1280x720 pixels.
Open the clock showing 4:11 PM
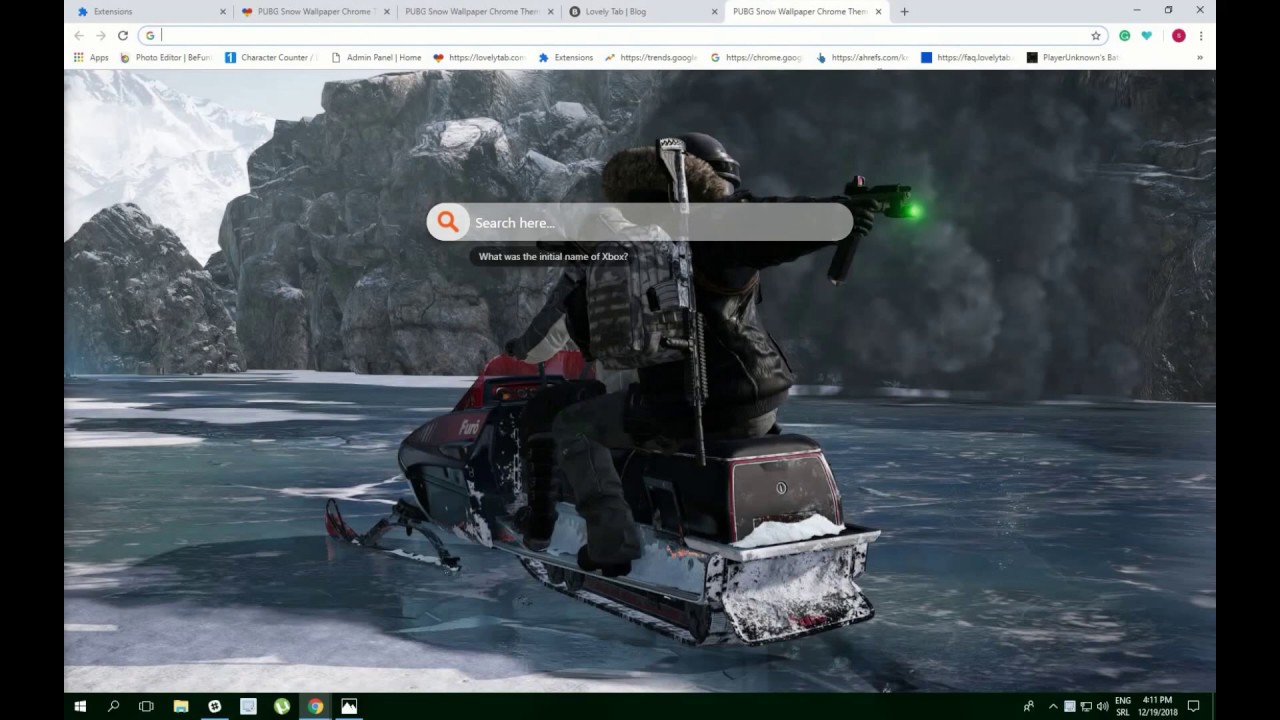coord(1158,706)
